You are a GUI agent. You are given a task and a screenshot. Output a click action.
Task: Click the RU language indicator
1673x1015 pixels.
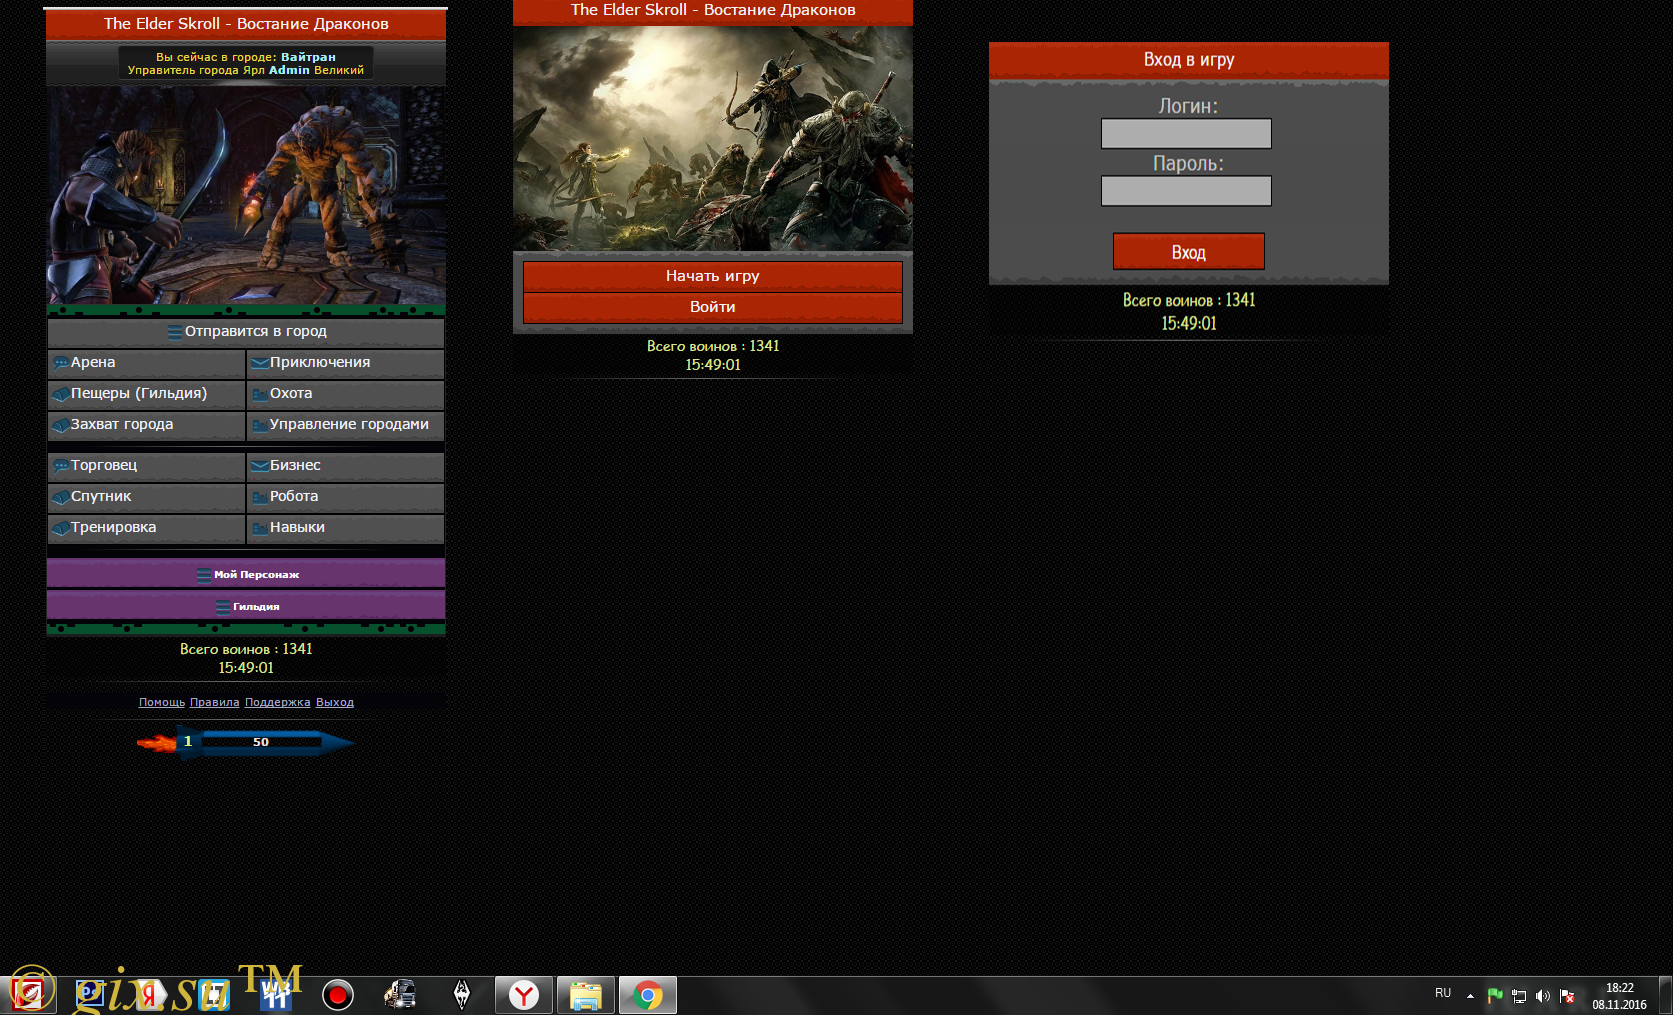click(x=1443, y=993)
